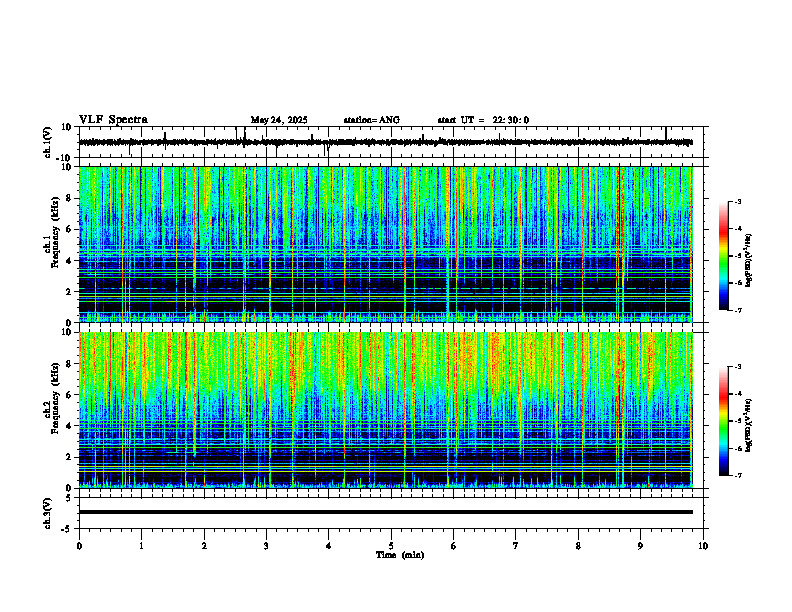
Task: Click the "start UT = 22:30:0" header text
Action: pos(483,120)
